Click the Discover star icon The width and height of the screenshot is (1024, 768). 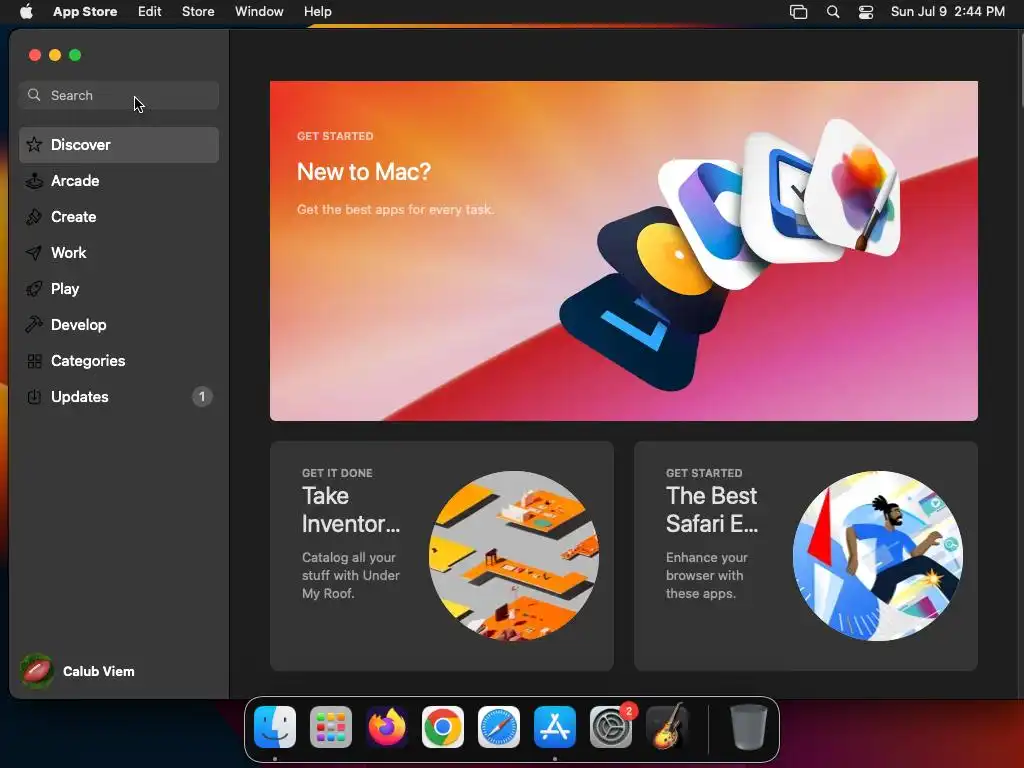tap(34, 145)
